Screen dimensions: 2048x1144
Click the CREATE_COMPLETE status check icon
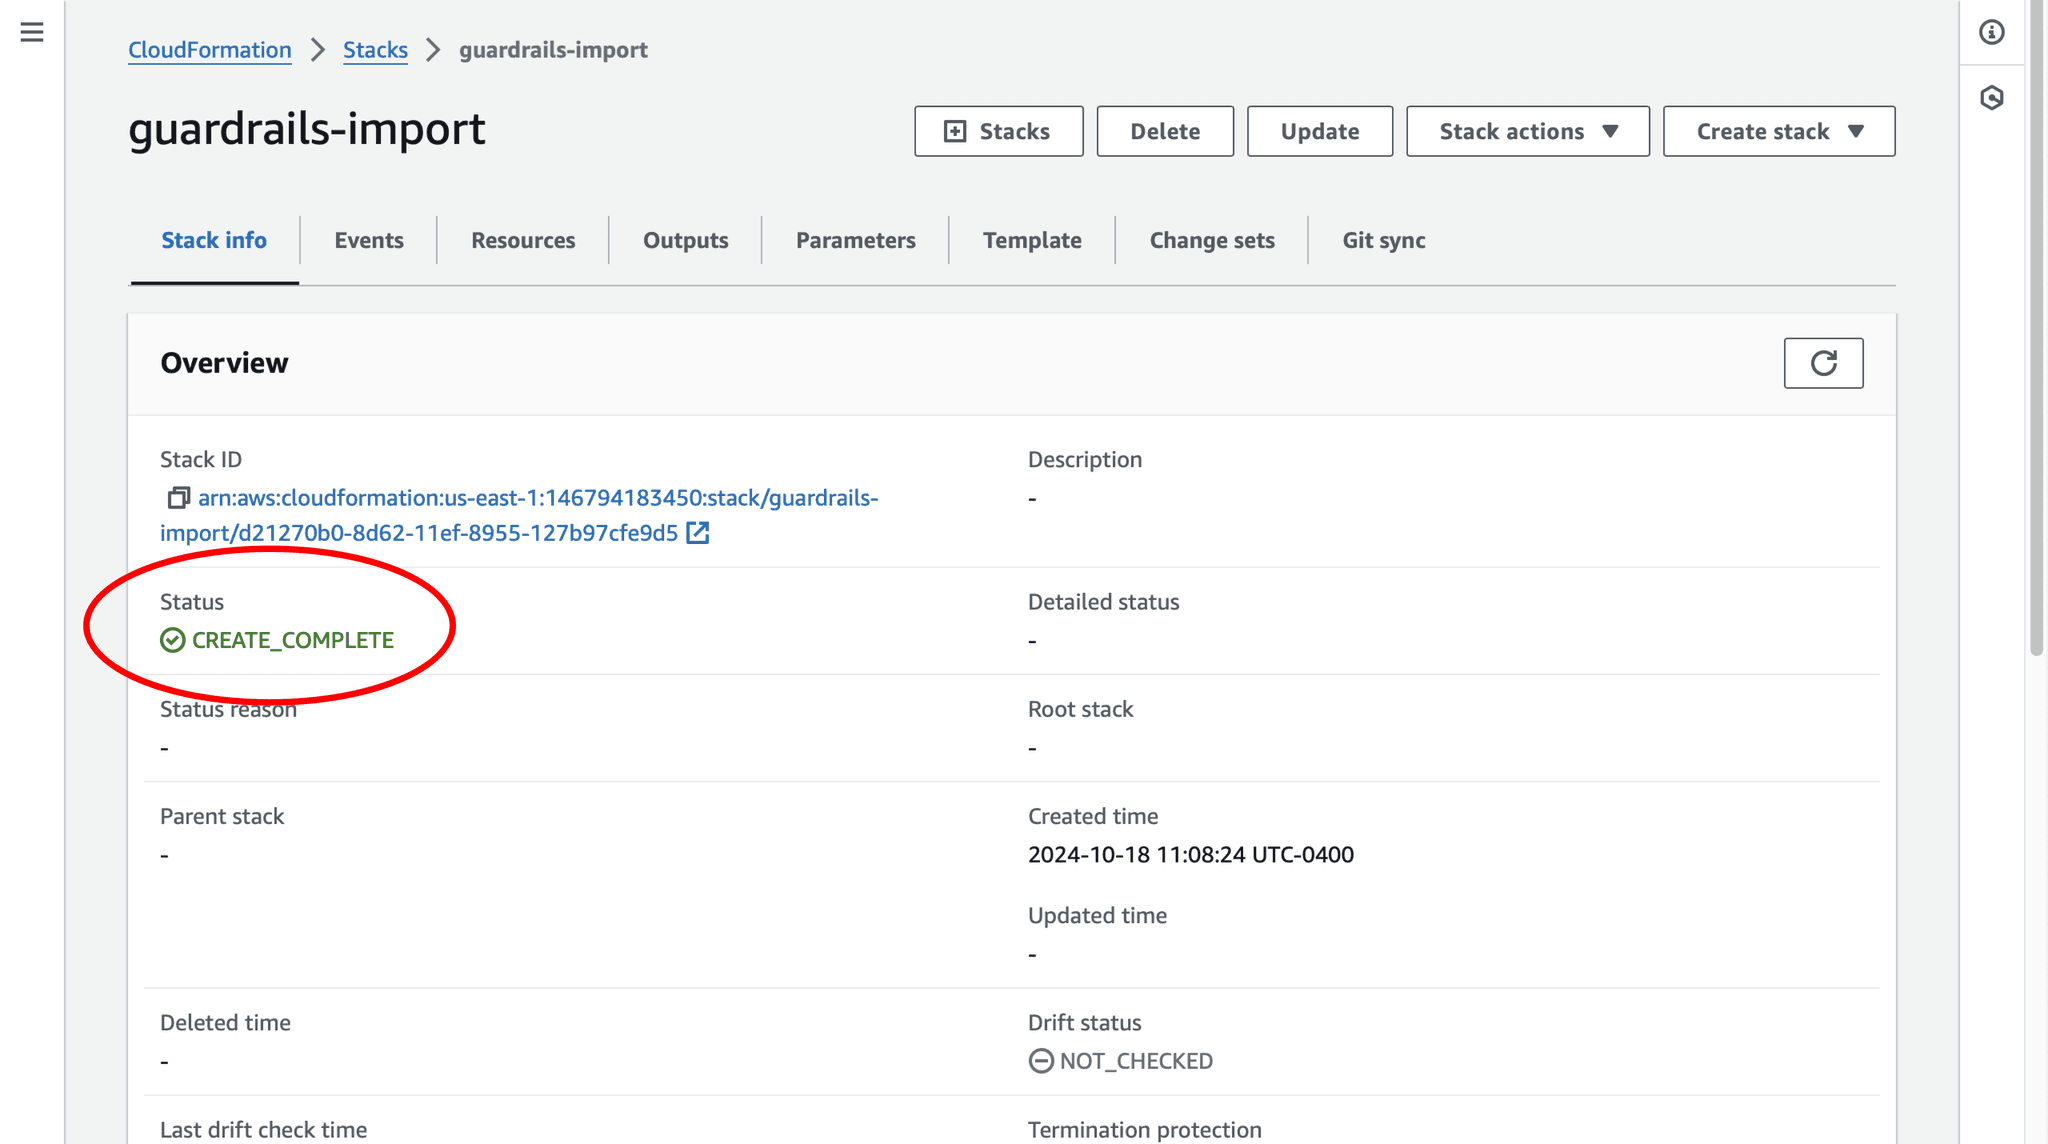tap(173, 640)
